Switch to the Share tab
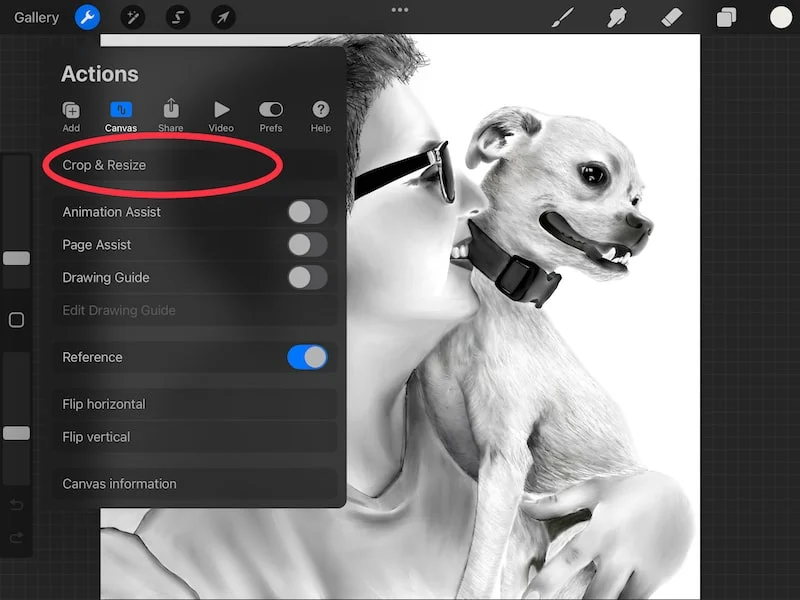The height and width of the screenshot is (600, 800). (170, 117)
